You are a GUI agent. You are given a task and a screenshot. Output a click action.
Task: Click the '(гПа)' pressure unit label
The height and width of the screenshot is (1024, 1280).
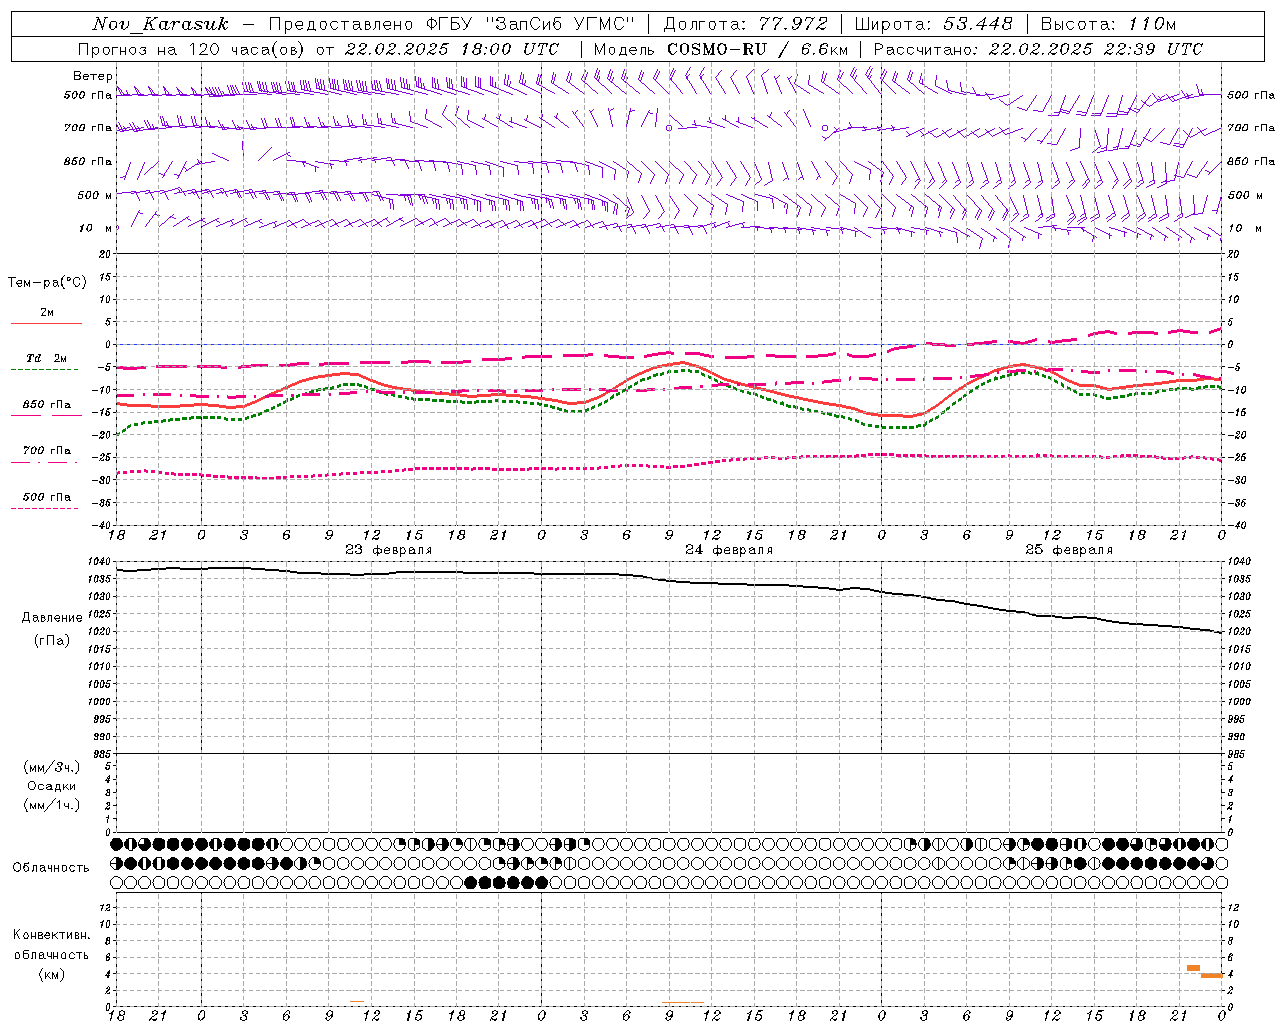[52, 640]
